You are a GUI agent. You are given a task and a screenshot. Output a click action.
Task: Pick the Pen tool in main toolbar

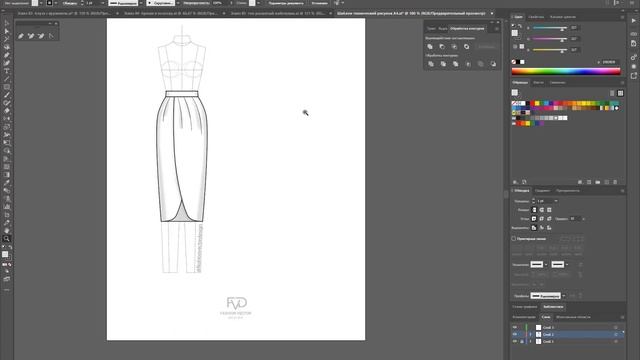[x=7, y=55]
